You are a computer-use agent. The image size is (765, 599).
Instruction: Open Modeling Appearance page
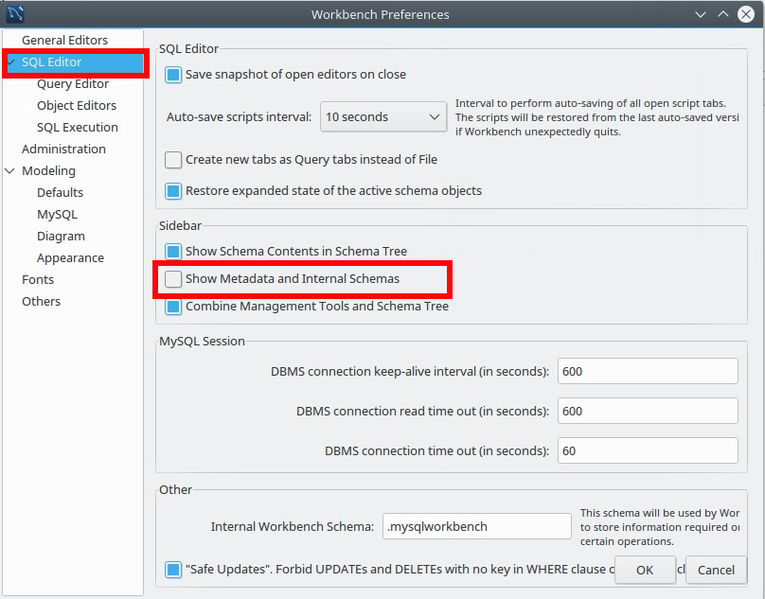click(70, 258)
